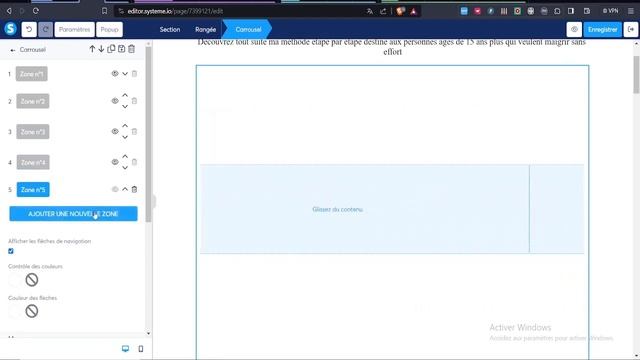Click the page vertical scrollbar
Screen dimensions: 640x360
[x=636, y=75]
